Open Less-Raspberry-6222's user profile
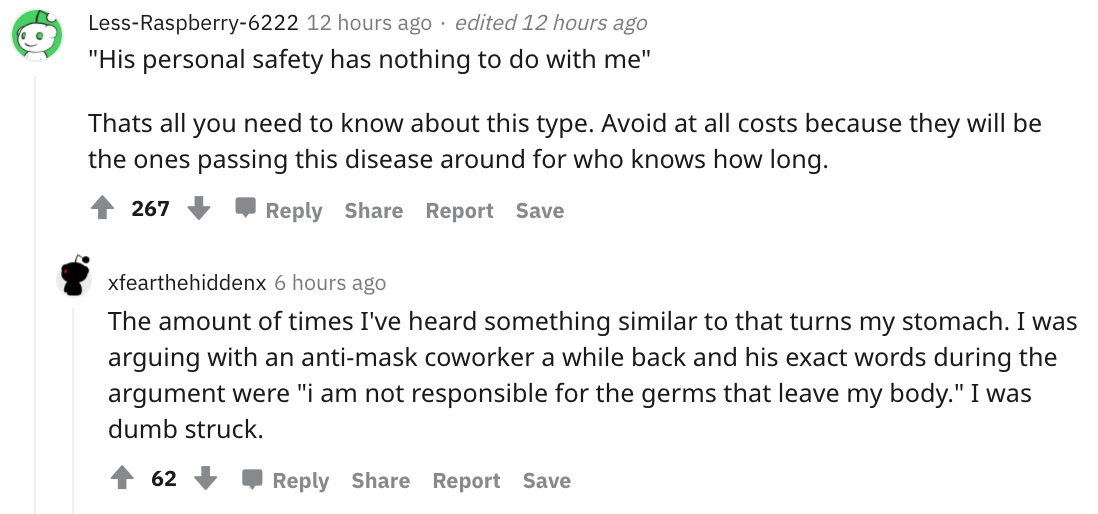The image size is (1098, 514). pyautogui.click(x=193, y=23)
